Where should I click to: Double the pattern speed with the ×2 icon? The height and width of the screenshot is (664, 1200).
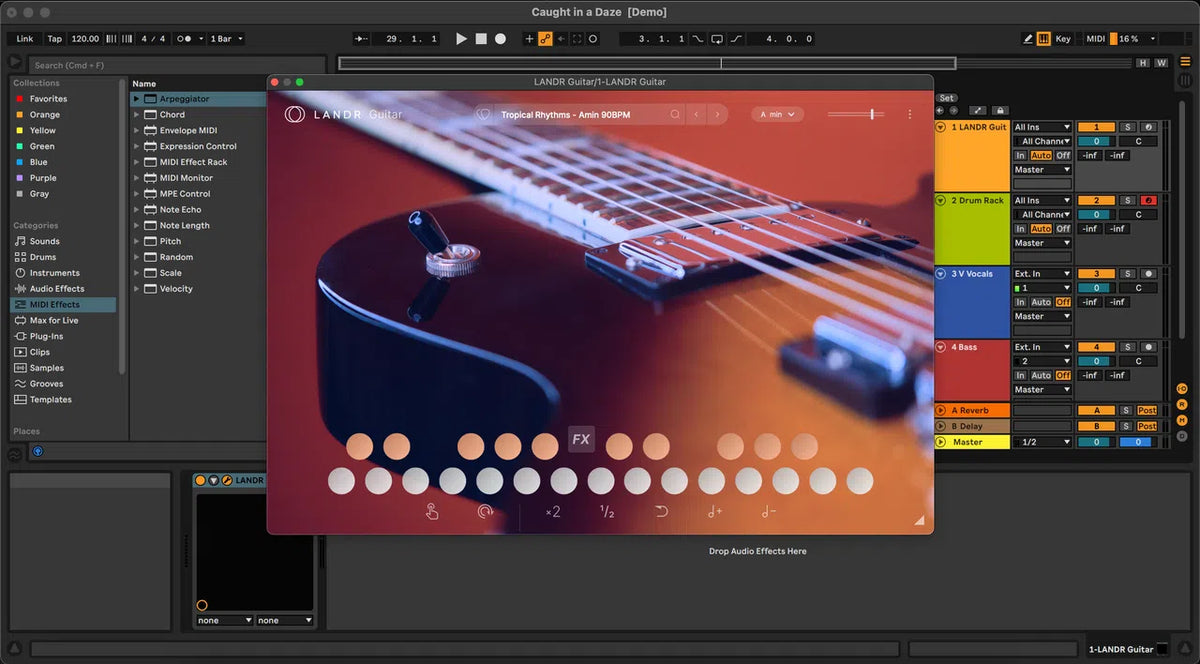(x=552, y=512)
